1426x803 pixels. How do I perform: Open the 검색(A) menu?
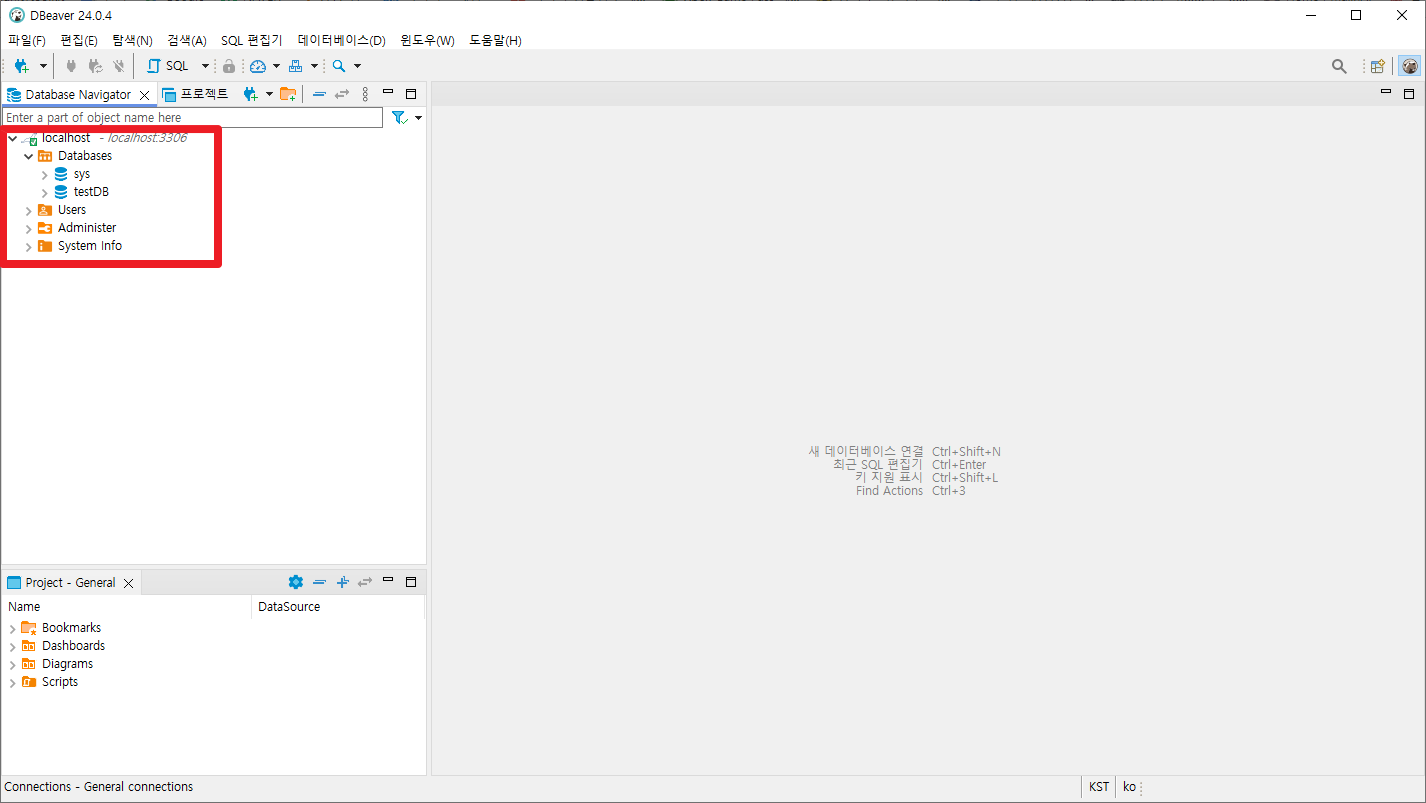pos(187,41)
